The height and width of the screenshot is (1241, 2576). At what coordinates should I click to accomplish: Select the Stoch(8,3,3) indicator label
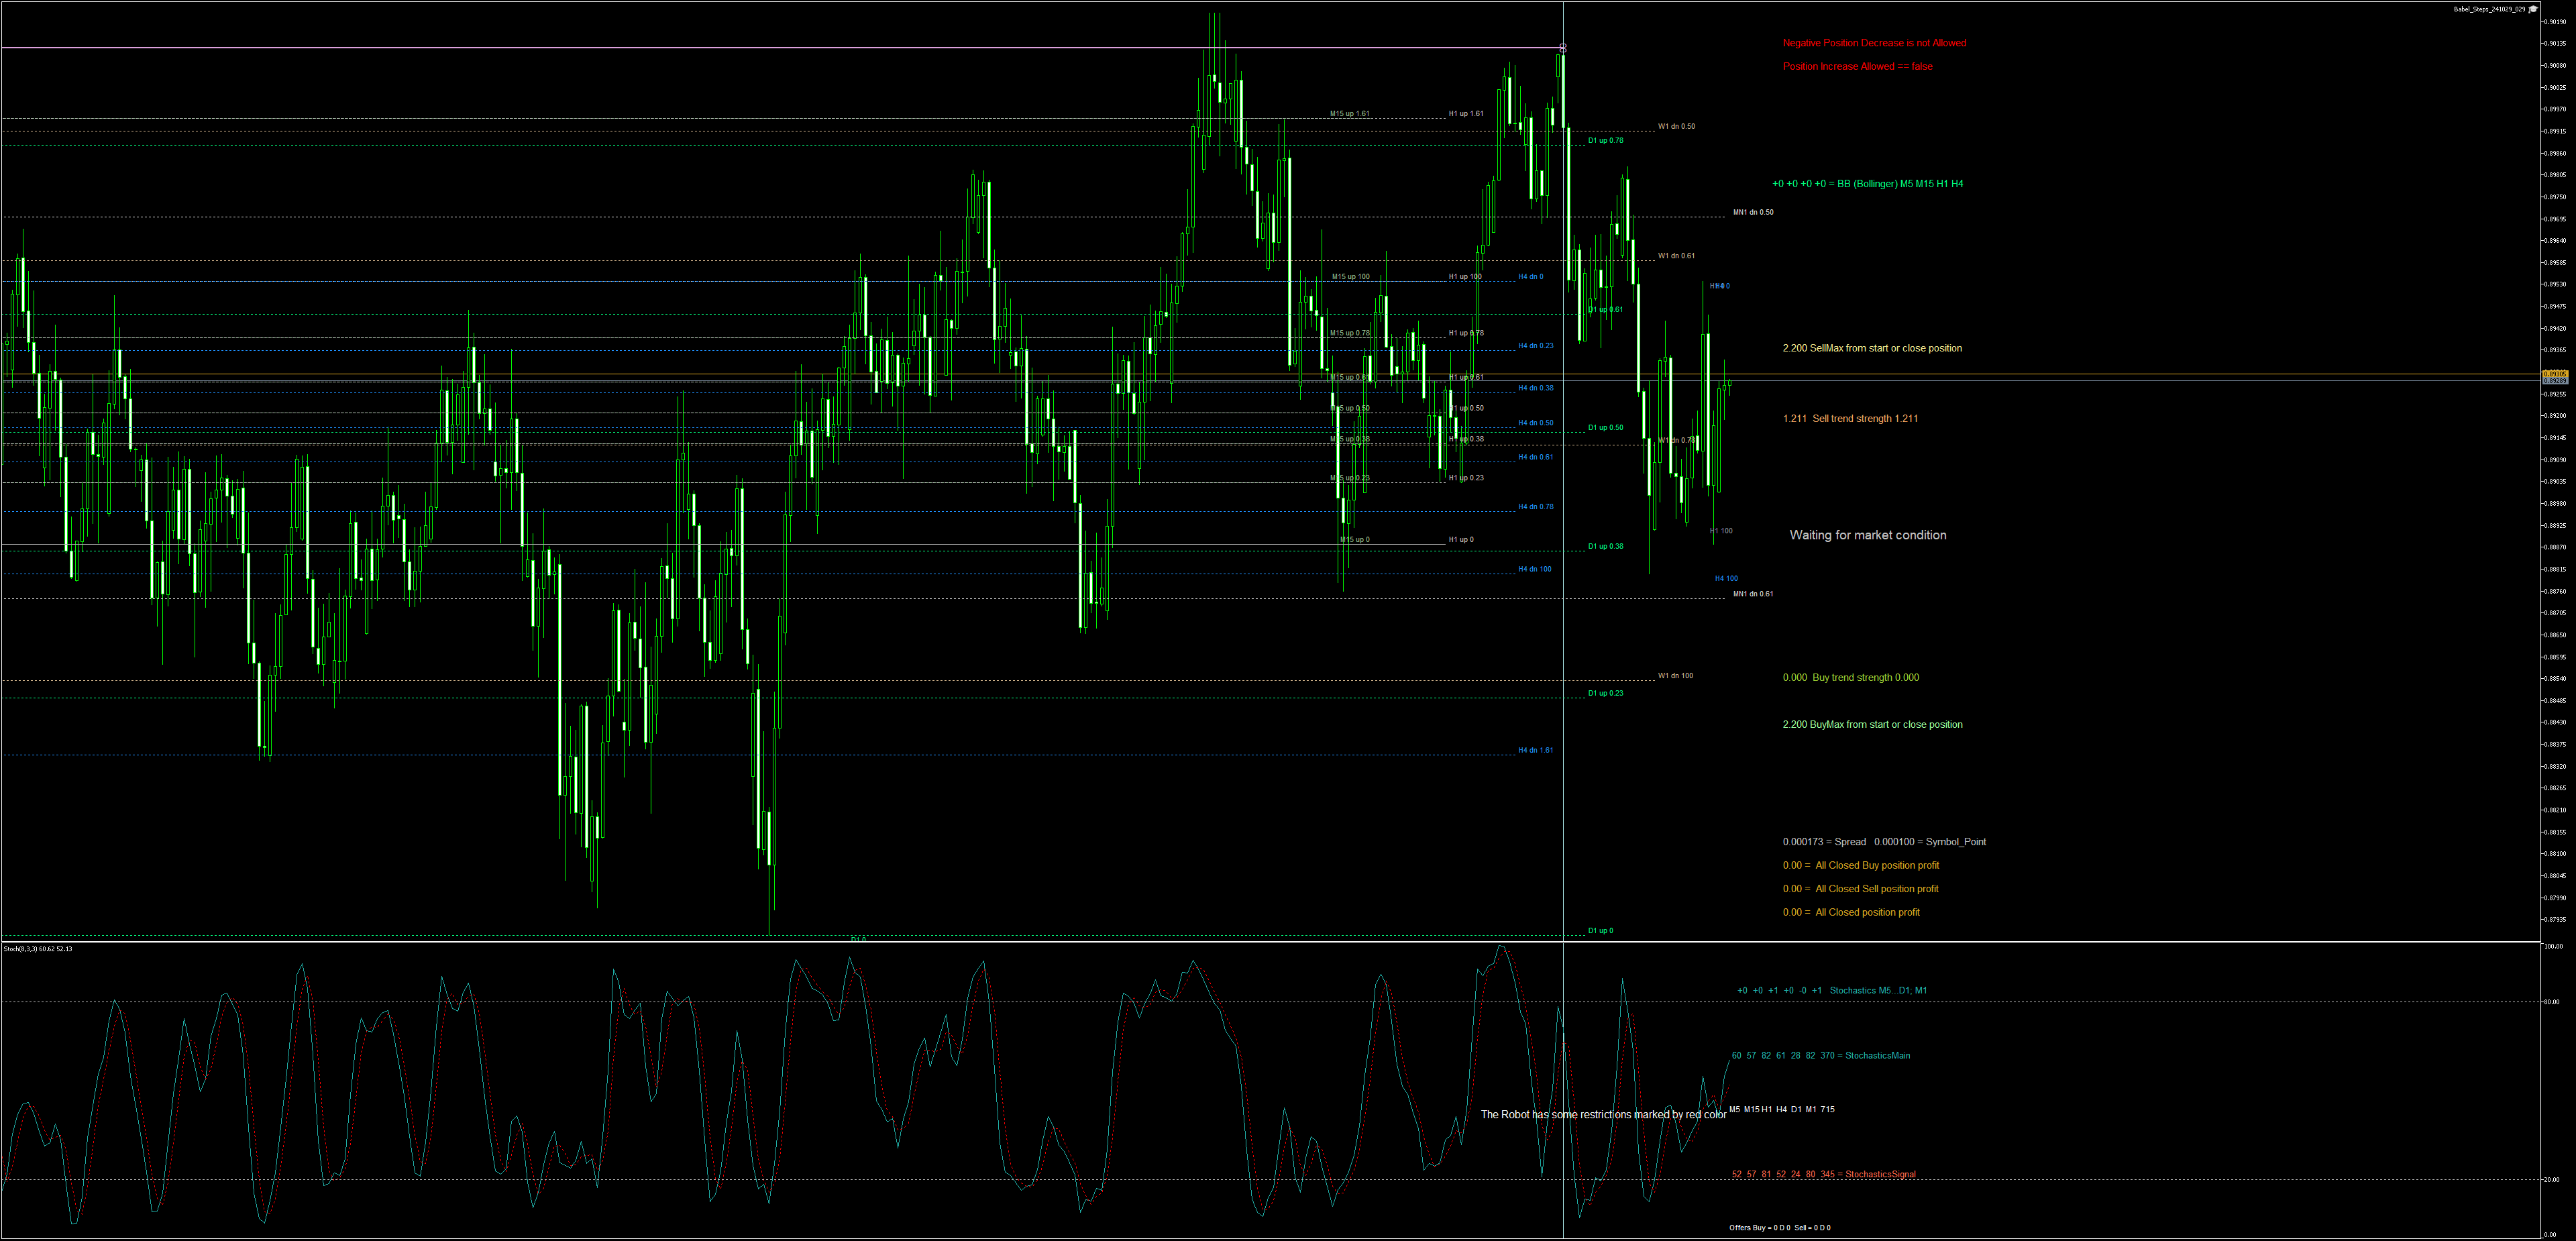point(38,948)
